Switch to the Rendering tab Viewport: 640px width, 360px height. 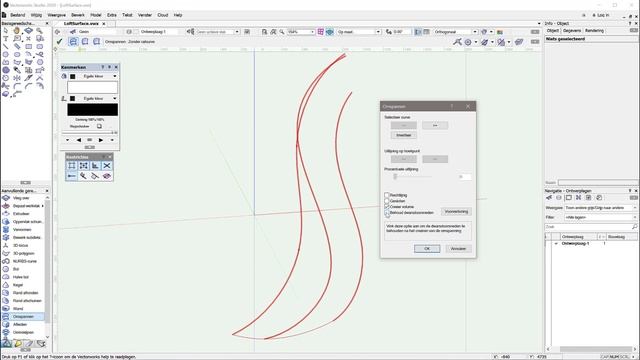tap(594, 31)
